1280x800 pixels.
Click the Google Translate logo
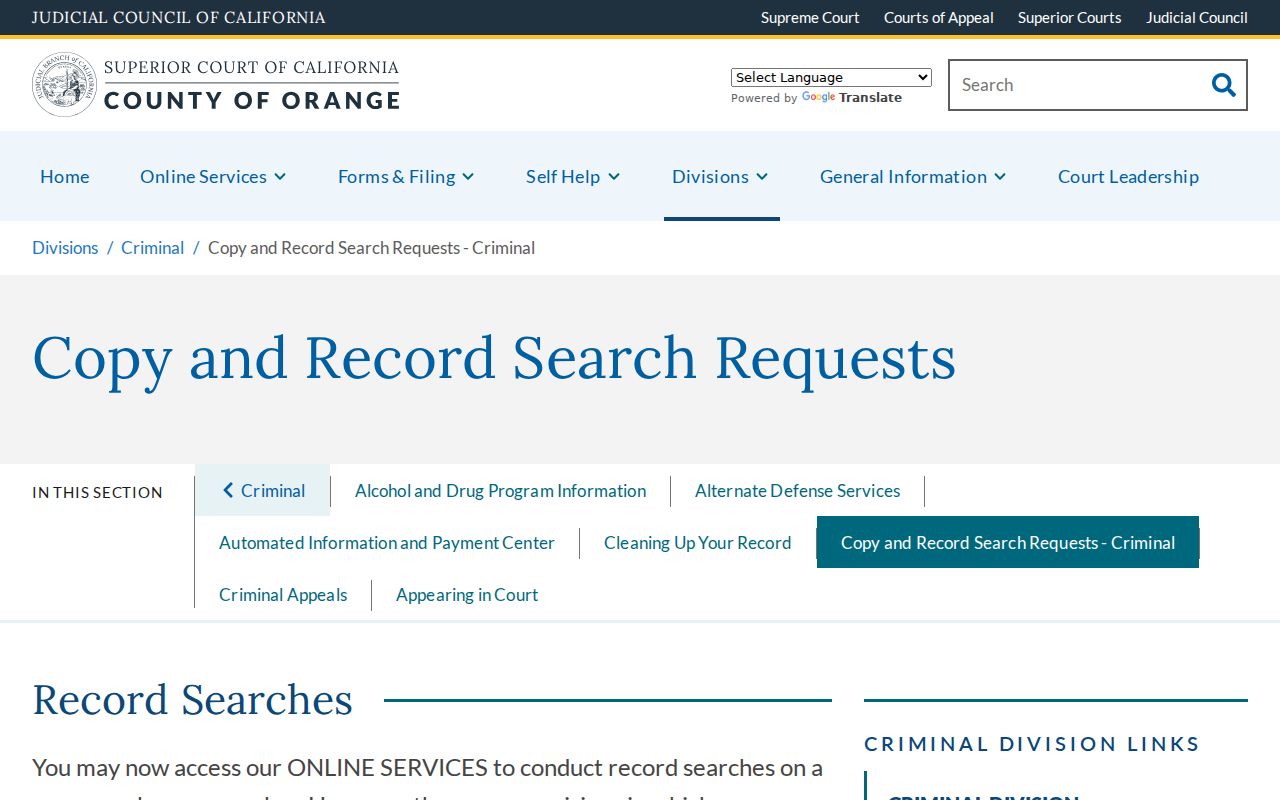coord(852,97)
